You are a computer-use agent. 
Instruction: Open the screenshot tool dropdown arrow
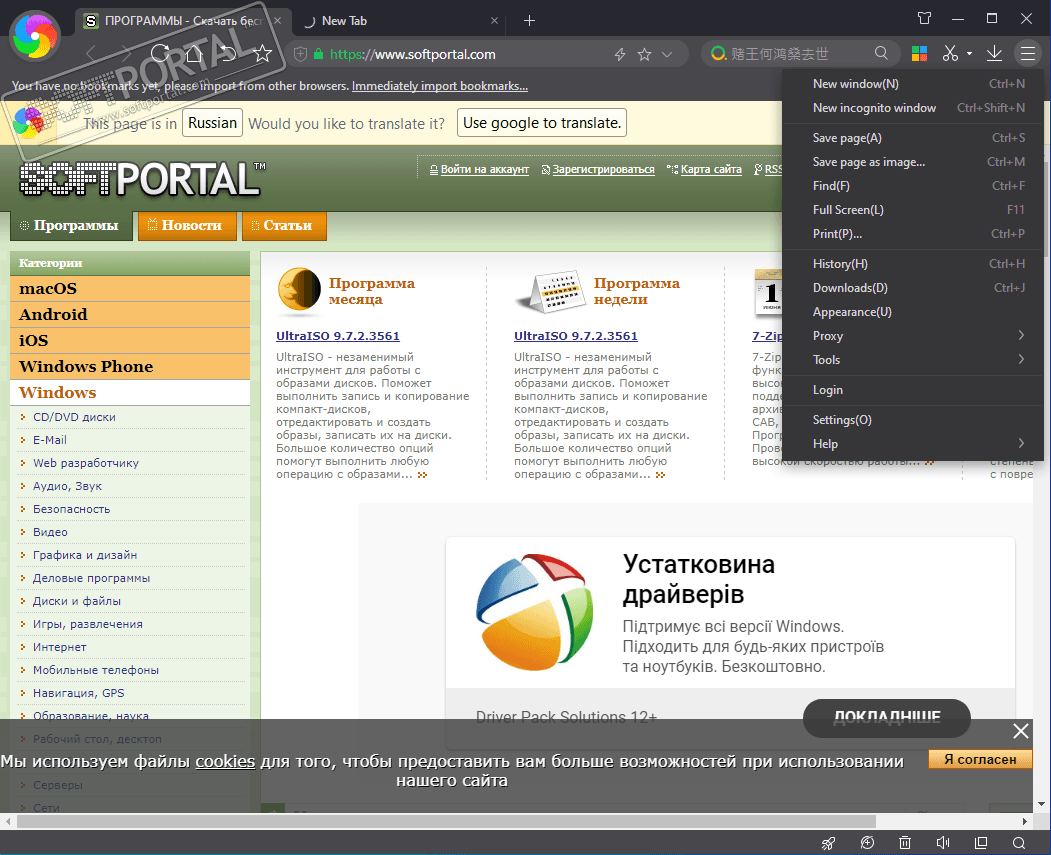pos(969,54)
